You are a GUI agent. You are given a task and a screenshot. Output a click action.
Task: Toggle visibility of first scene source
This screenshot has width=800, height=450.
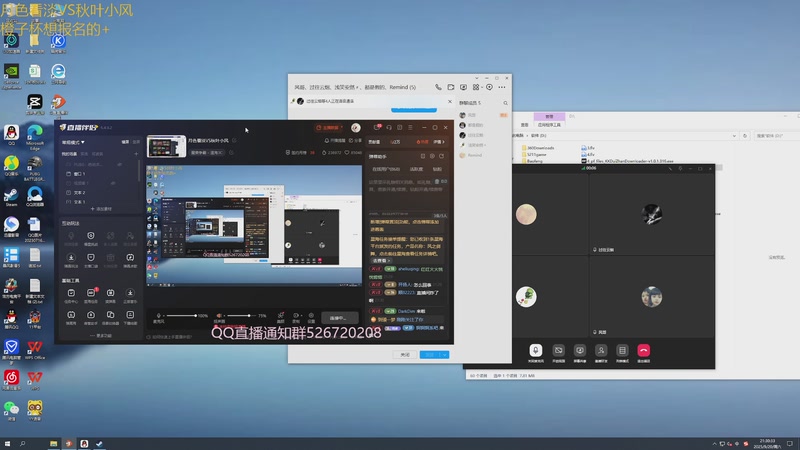[x=119, y=164]
